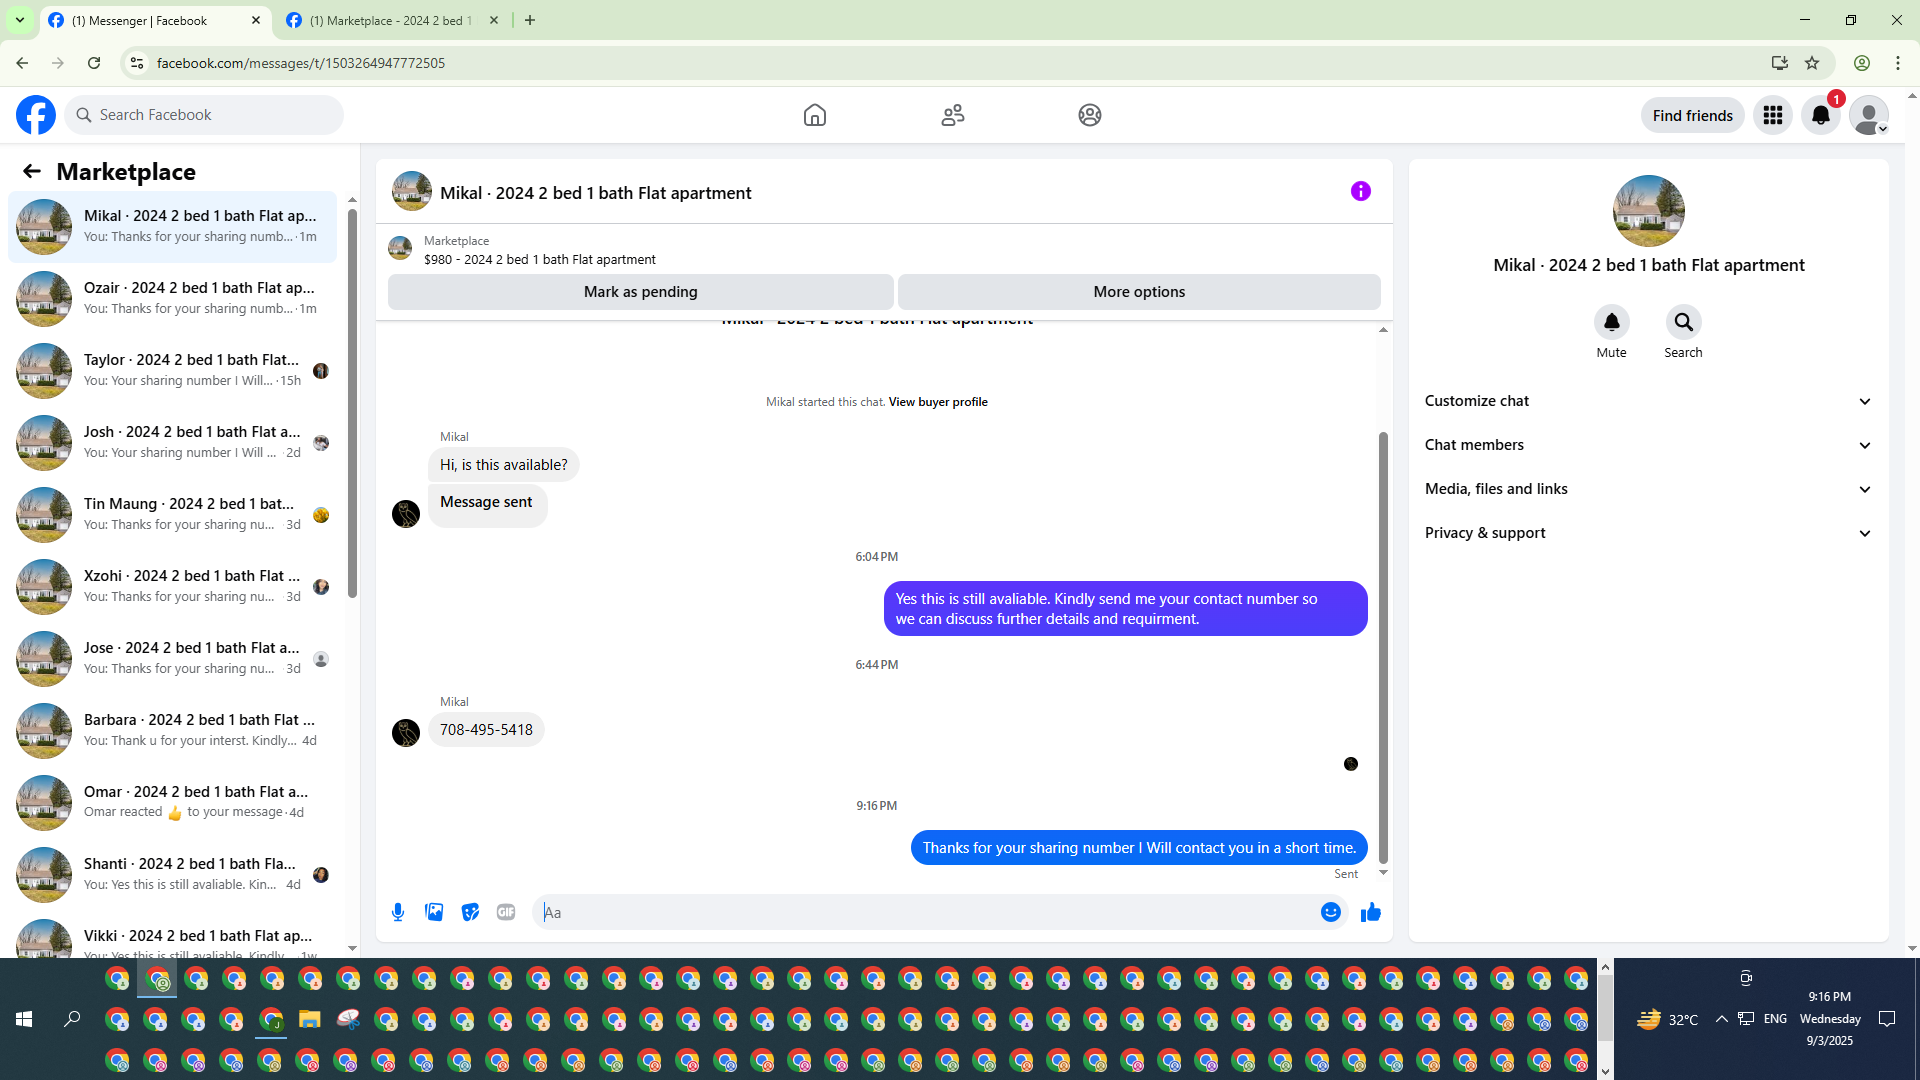Click the chat message scrollbar
The height and width of the screenshot is (1080, 1920).
[1383, 648]
